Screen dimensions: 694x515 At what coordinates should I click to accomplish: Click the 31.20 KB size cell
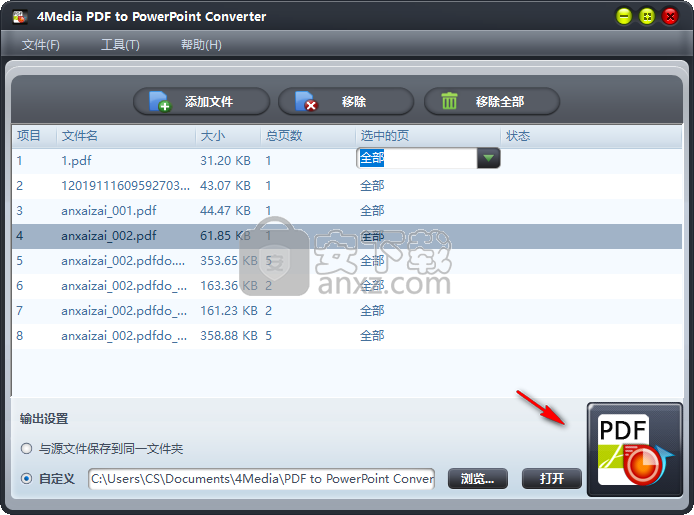click(x=225, y=161)
